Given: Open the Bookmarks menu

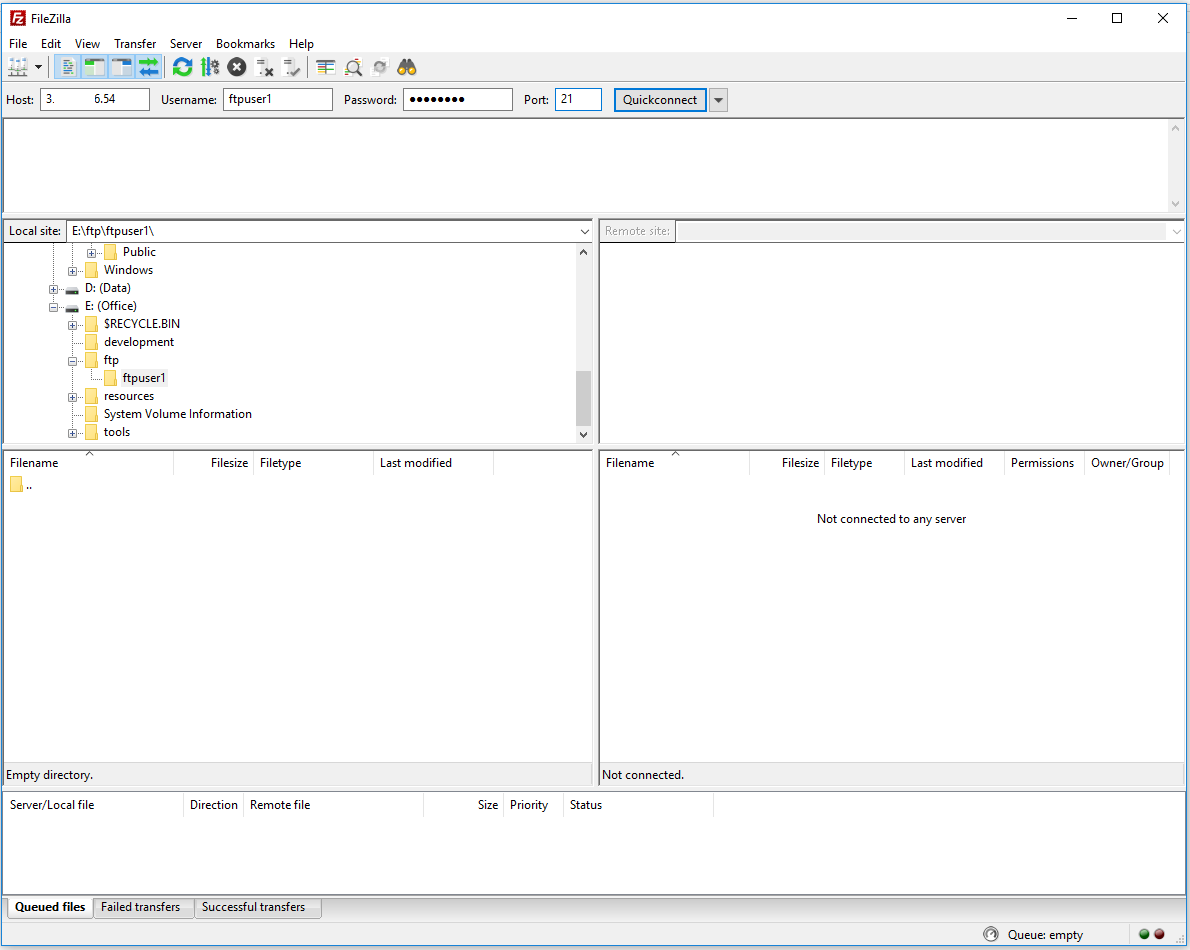Looking at the screenshot, I should coord(245,44).
